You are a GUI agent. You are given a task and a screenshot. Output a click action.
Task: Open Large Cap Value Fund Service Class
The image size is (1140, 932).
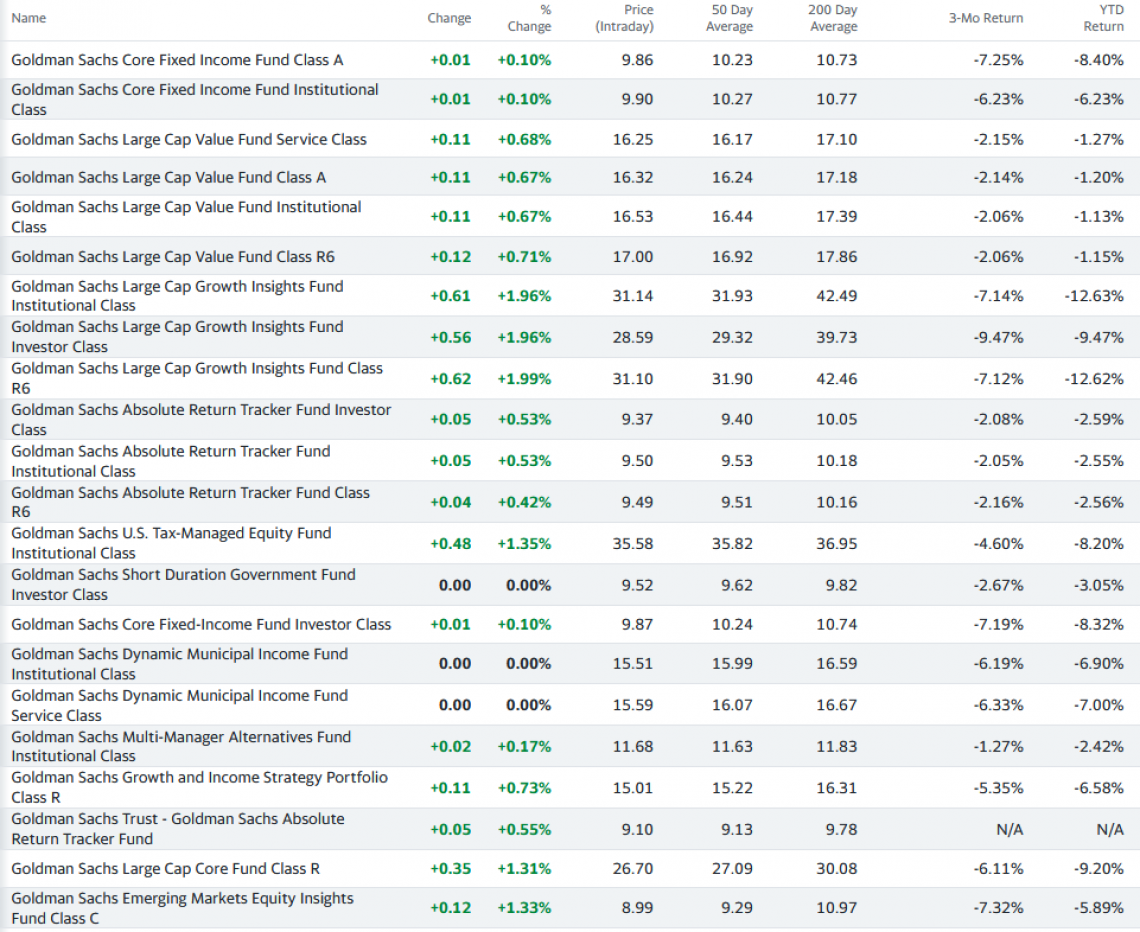point(188,140)
